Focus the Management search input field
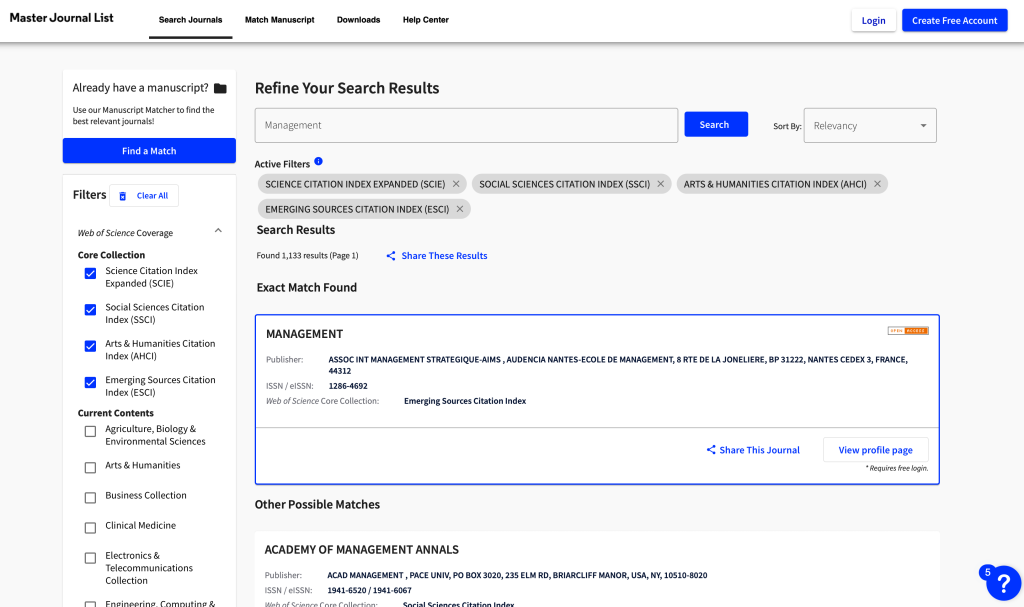The width and height of the screenshot is (1024, 607). (466, 125)
